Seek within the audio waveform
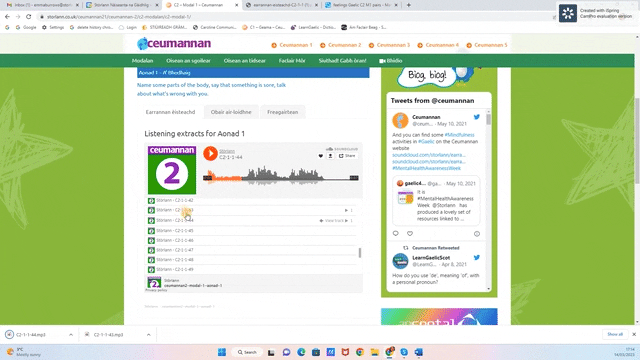 (281, 177)
